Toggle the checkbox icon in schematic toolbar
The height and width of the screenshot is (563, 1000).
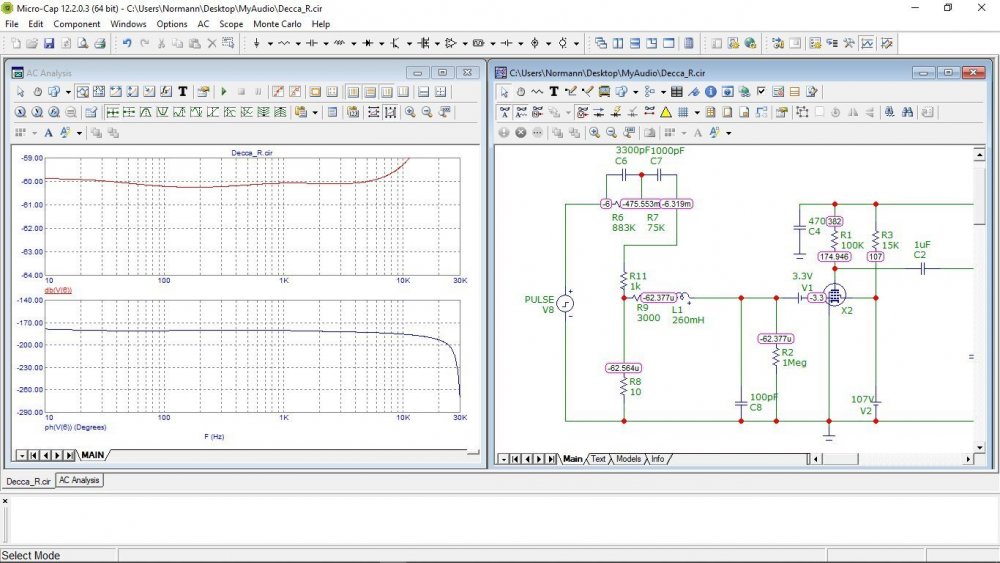coord(761,92)
